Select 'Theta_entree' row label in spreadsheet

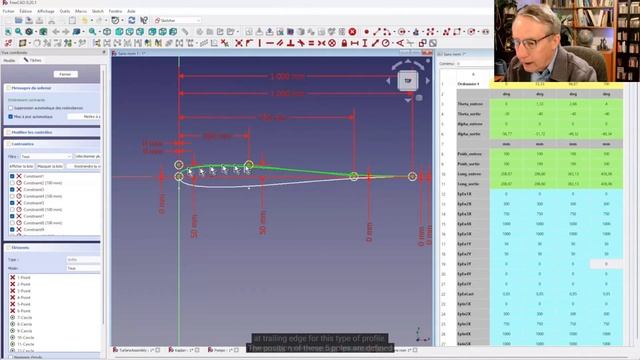pyautogui.click(x=470, y=104)
